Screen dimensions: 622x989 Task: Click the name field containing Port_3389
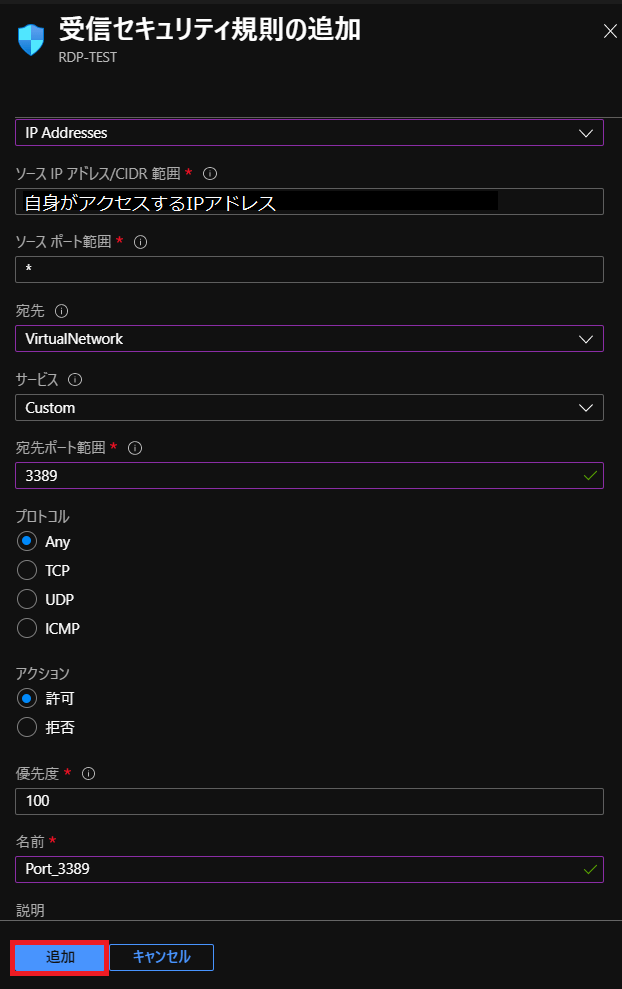309,869
